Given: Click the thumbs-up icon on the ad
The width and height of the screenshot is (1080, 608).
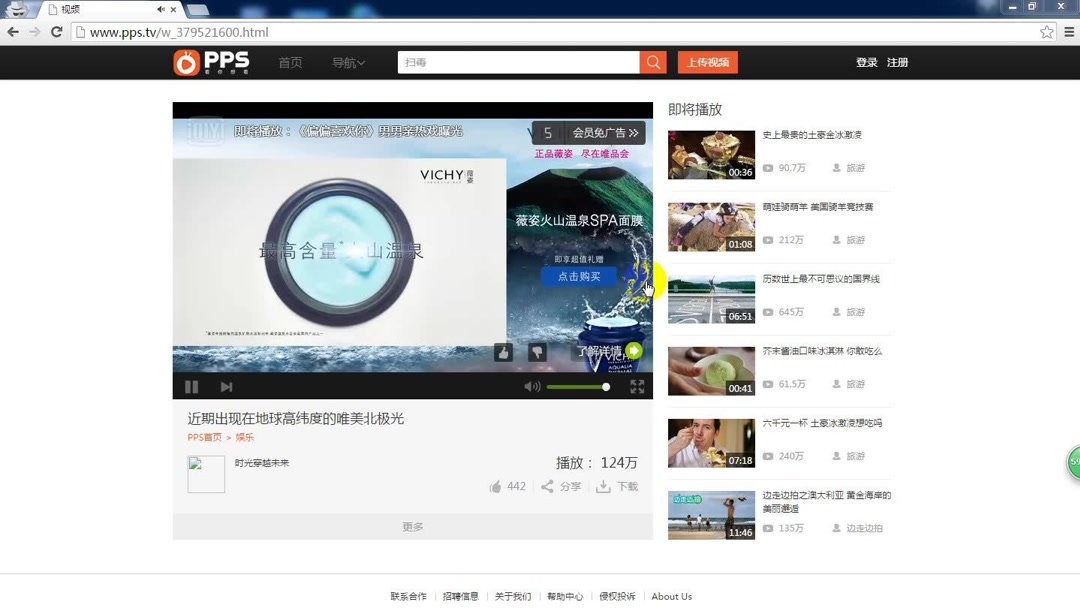Looking at the screenshot, I should click(x=503, y=352).
